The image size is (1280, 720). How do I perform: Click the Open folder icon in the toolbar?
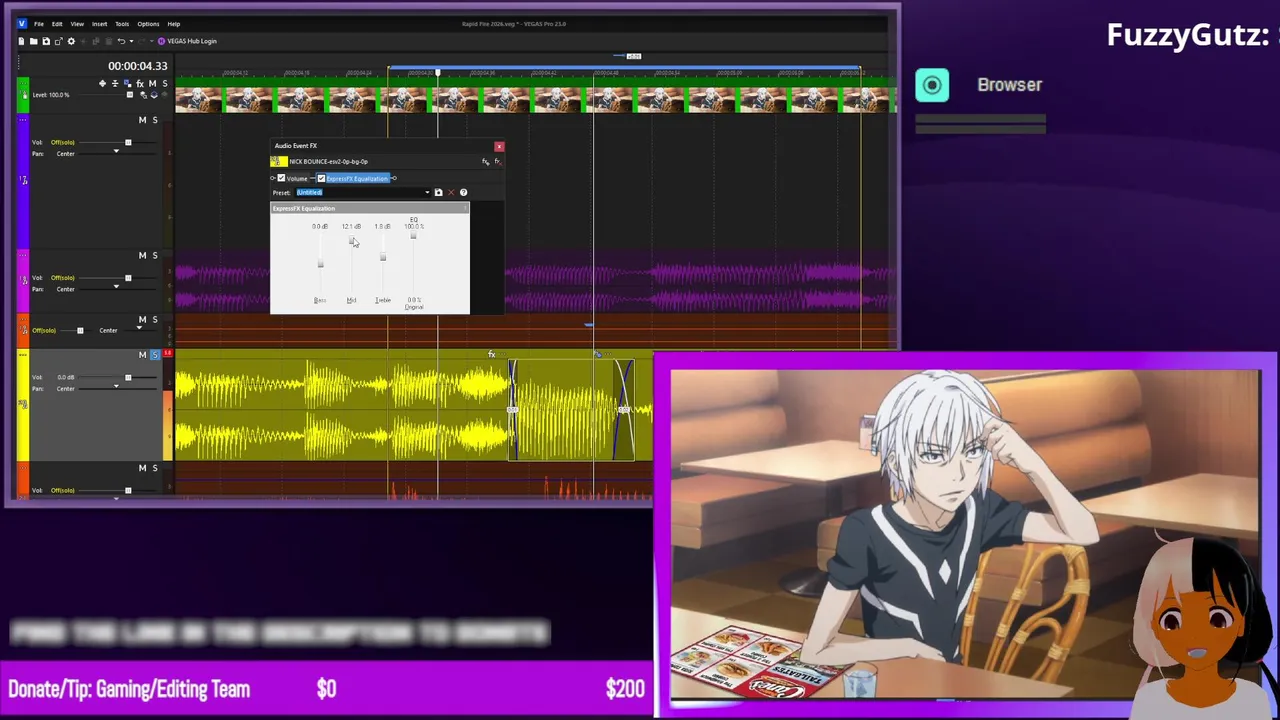[x=34, y=41]
